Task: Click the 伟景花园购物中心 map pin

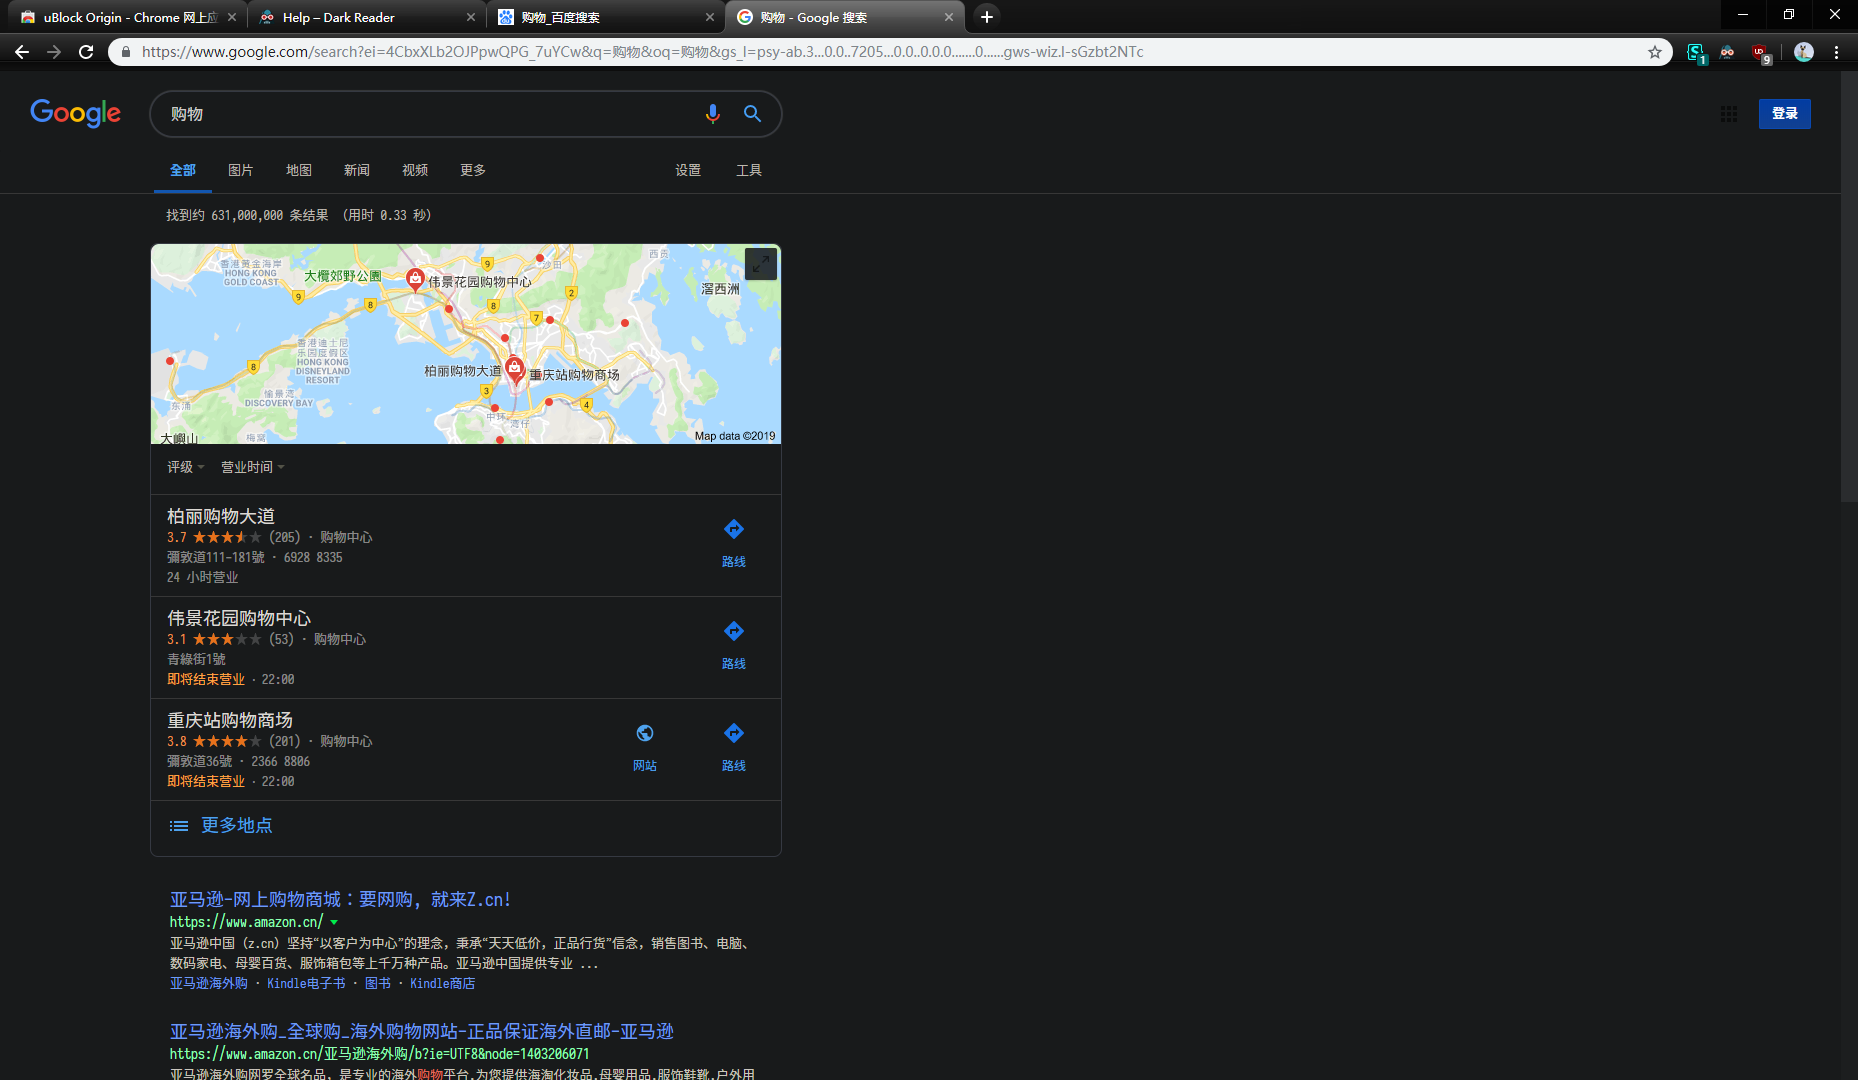Action: (415, 279)
